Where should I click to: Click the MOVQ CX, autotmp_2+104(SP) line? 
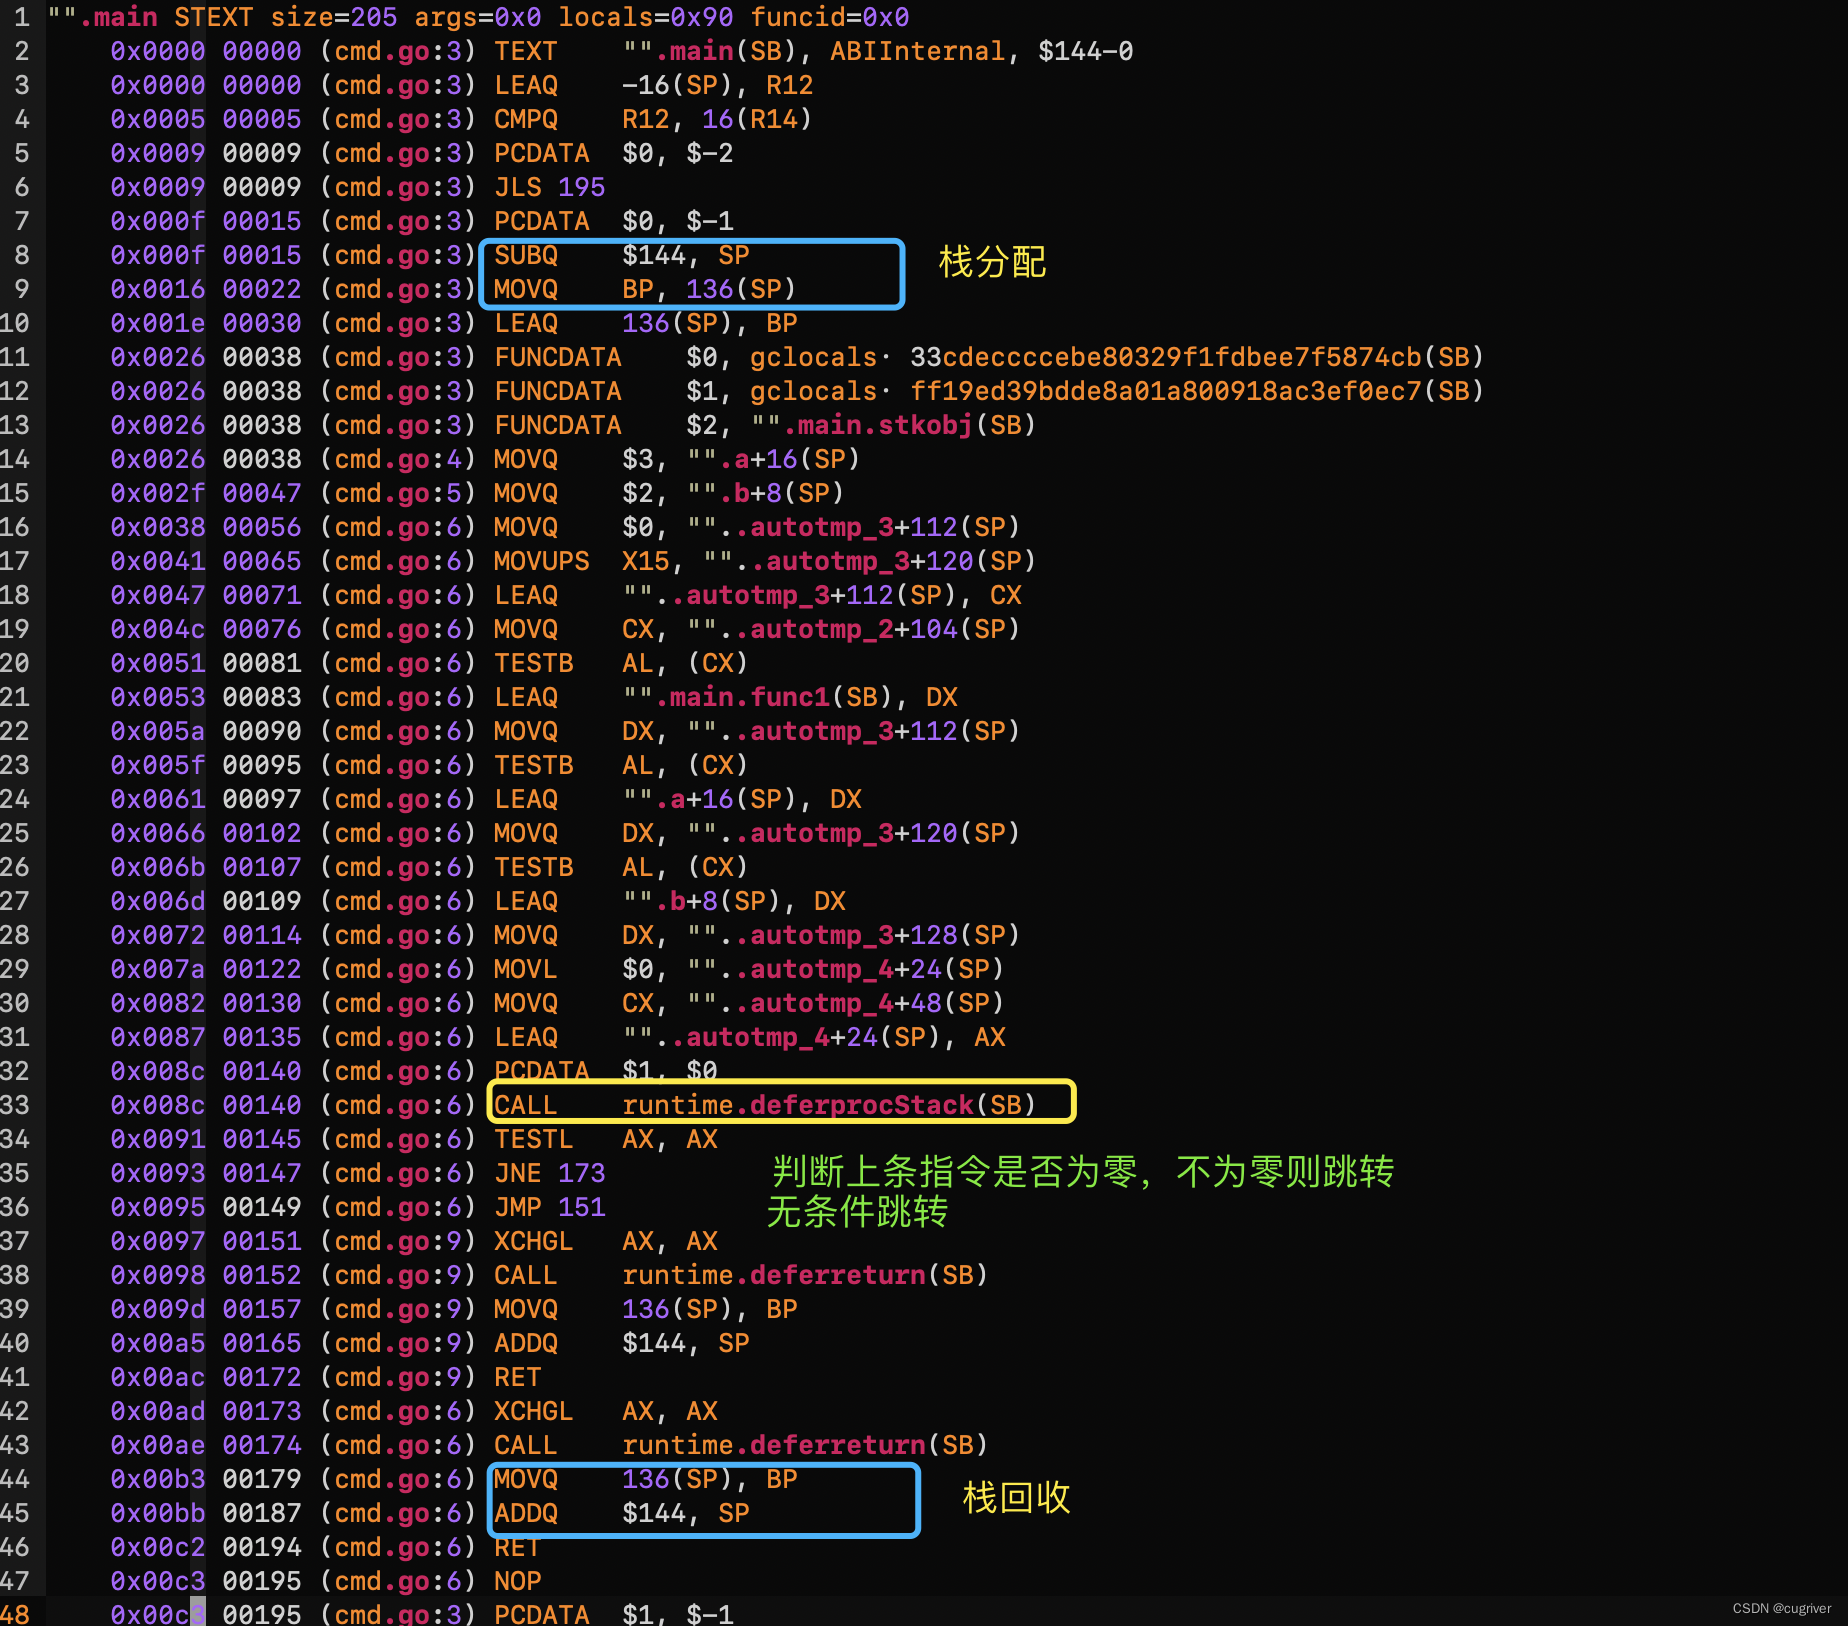click(757, 629)
